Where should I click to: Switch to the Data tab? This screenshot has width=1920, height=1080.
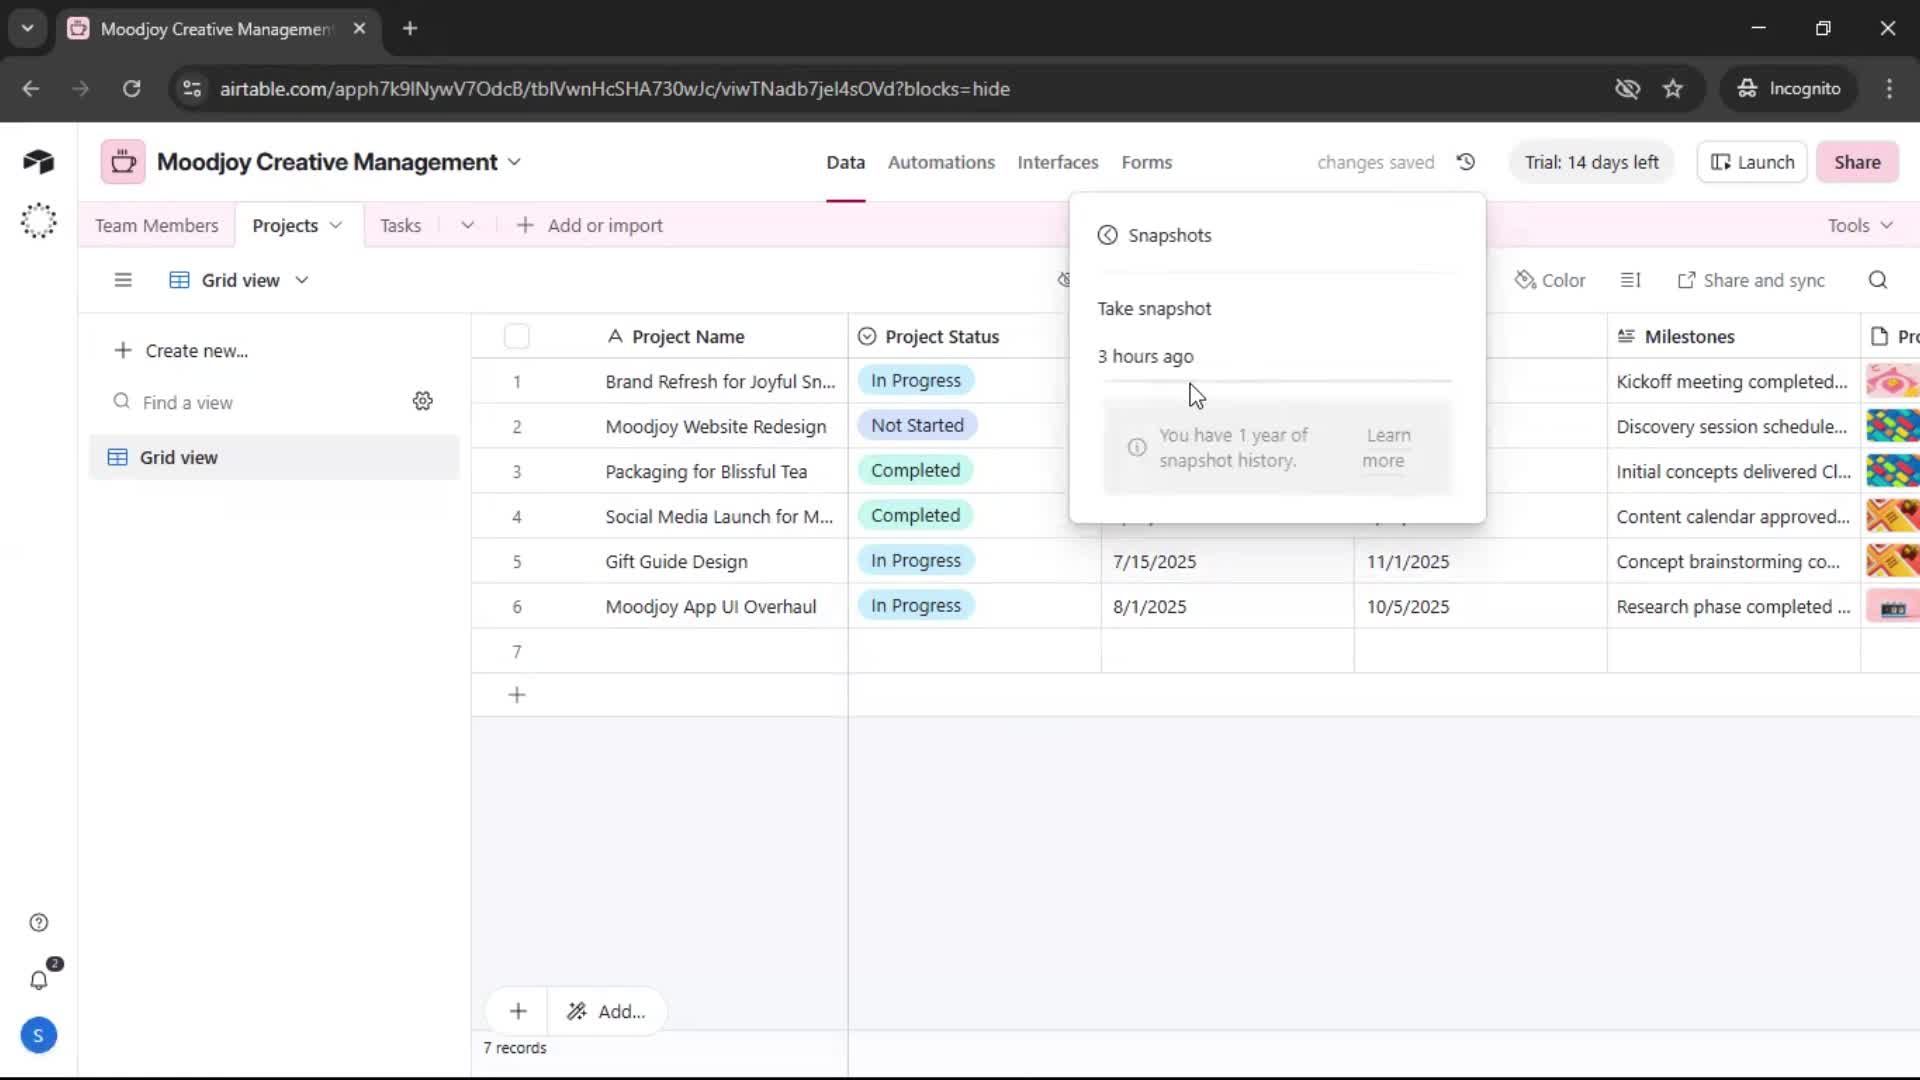tap(845, 162)
